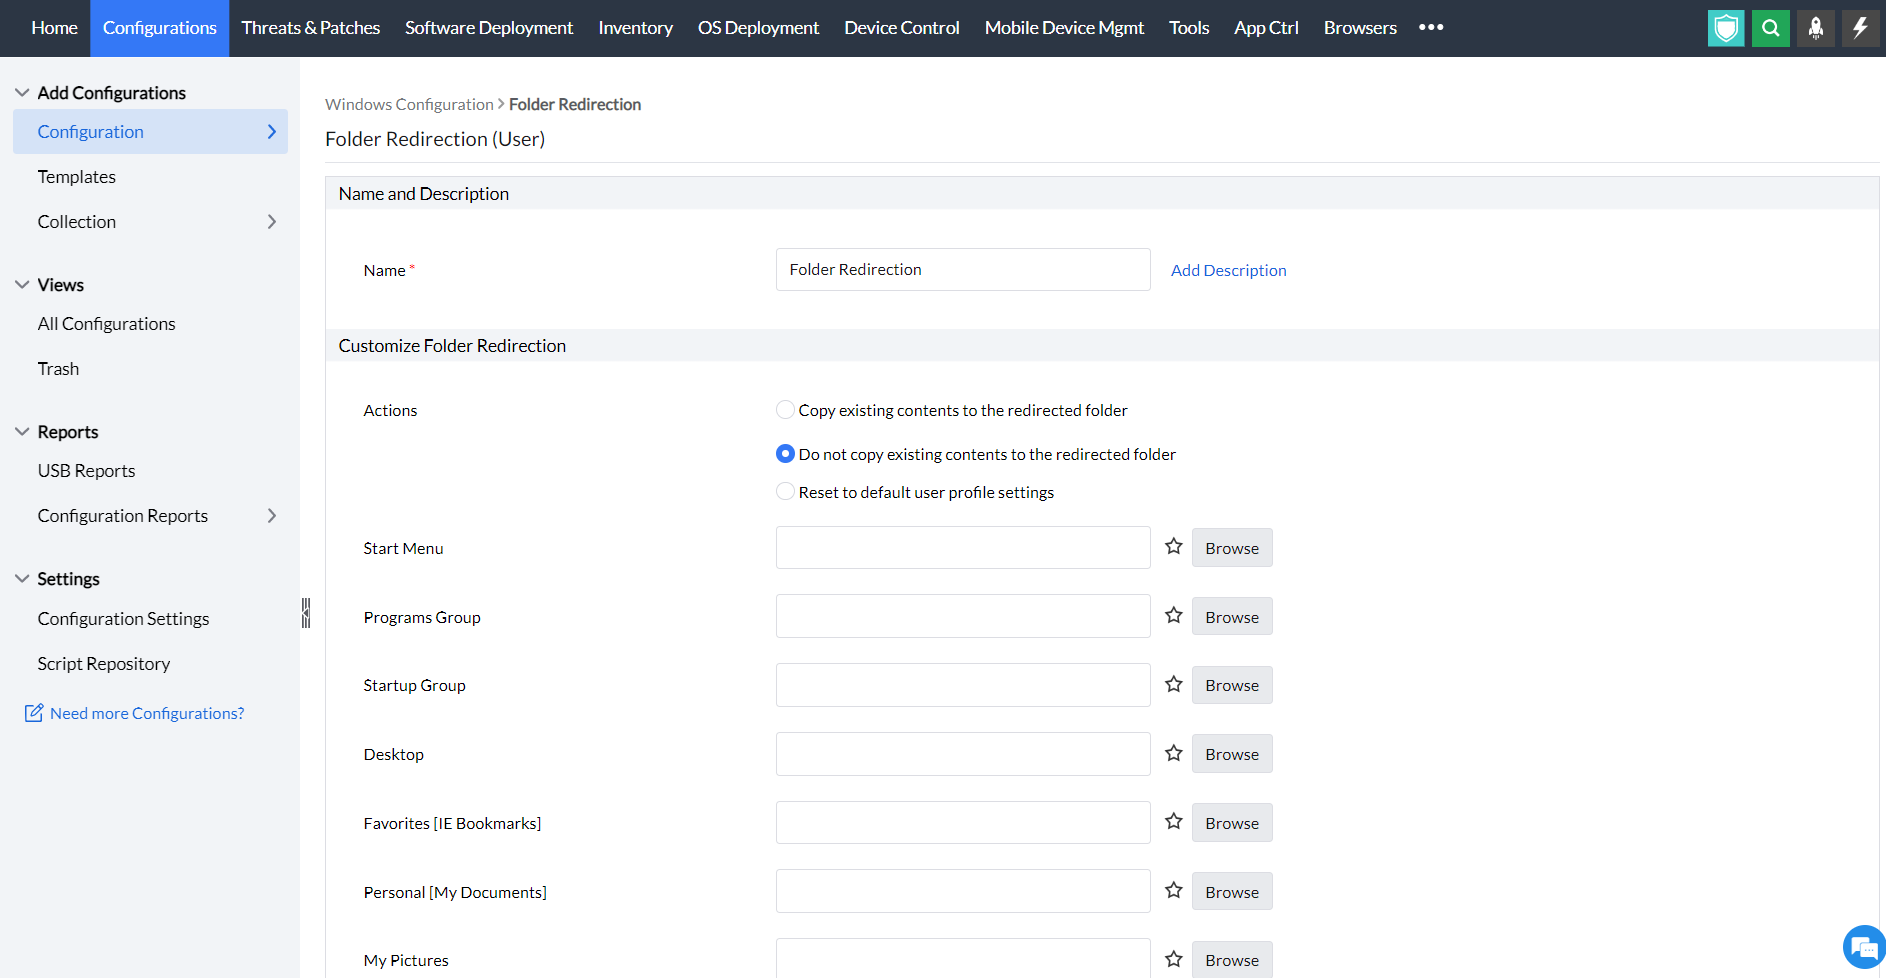Click the ellipsis overflow menu in navigation bar
Screen dimensions: 1886x978
[1431, 28]
